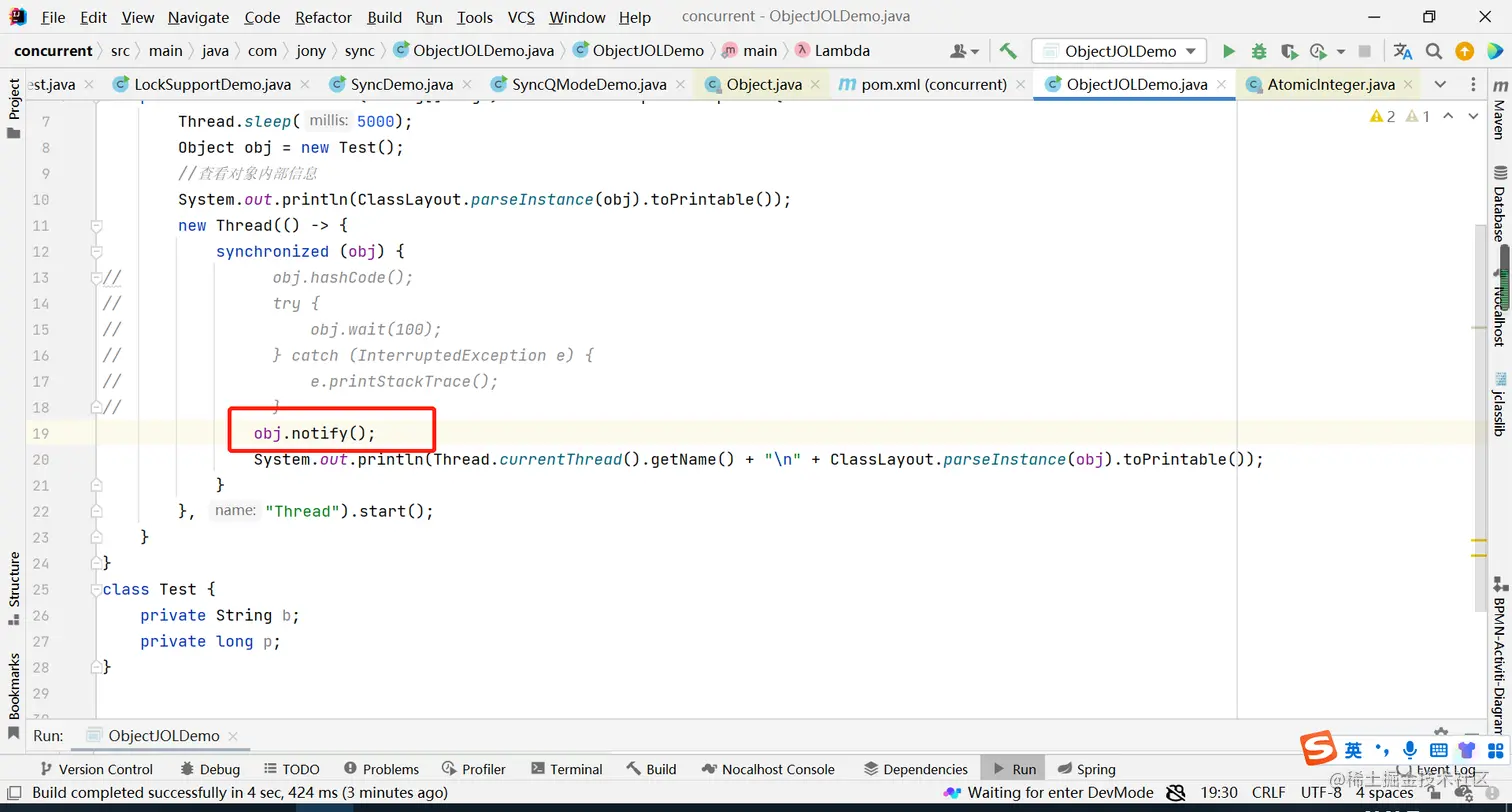Open Search Everywhere magnifier icon
Screen dimensions: 1512x812
point(1434,51)
